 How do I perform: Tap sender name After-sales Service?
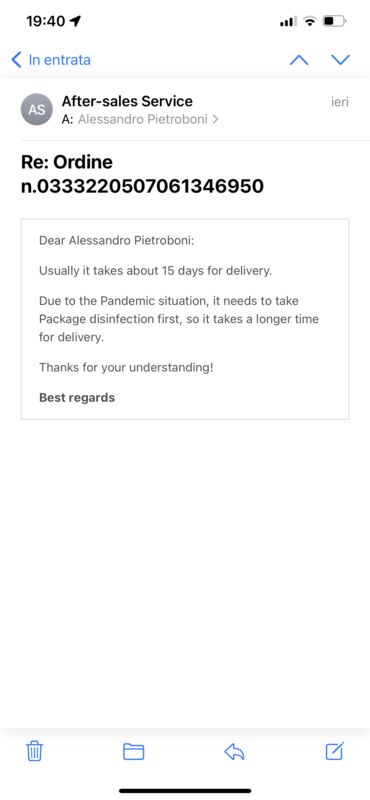[x=127, y=101]
